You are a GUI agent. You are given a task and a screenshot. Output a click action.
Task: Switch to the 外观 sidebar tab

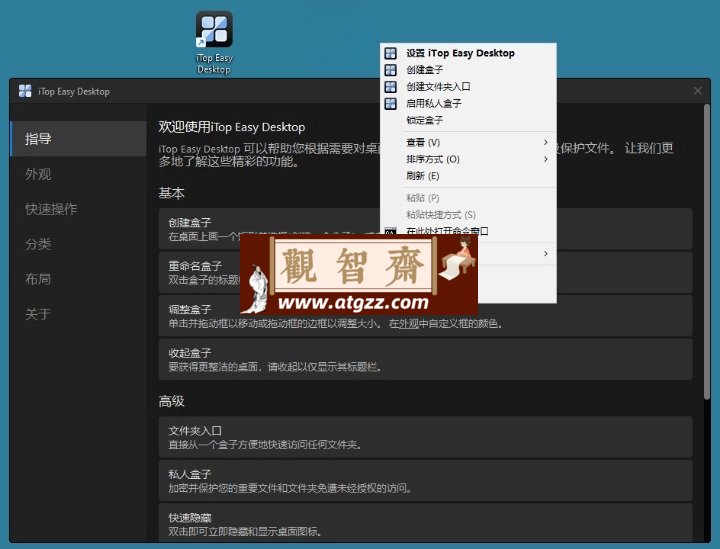point(79,174)
